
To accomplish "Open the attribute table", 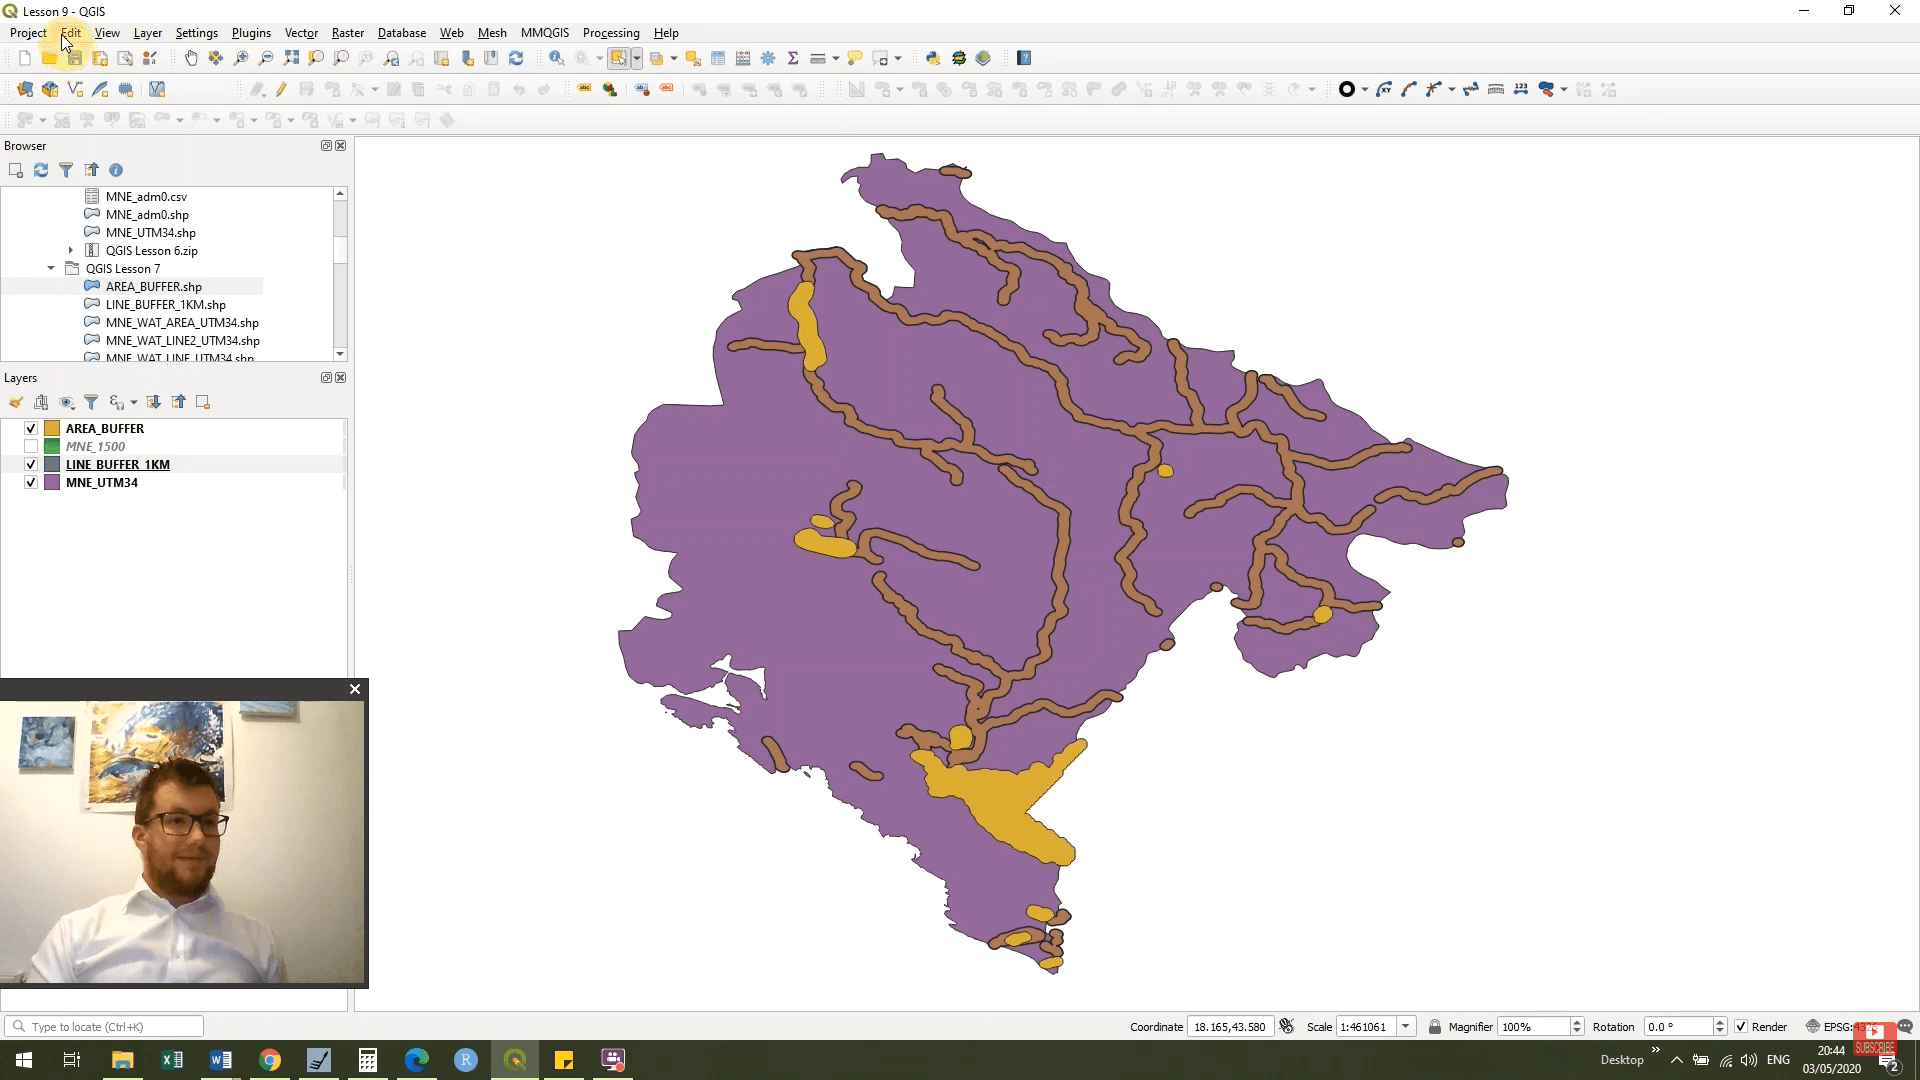I will point(718,58).
